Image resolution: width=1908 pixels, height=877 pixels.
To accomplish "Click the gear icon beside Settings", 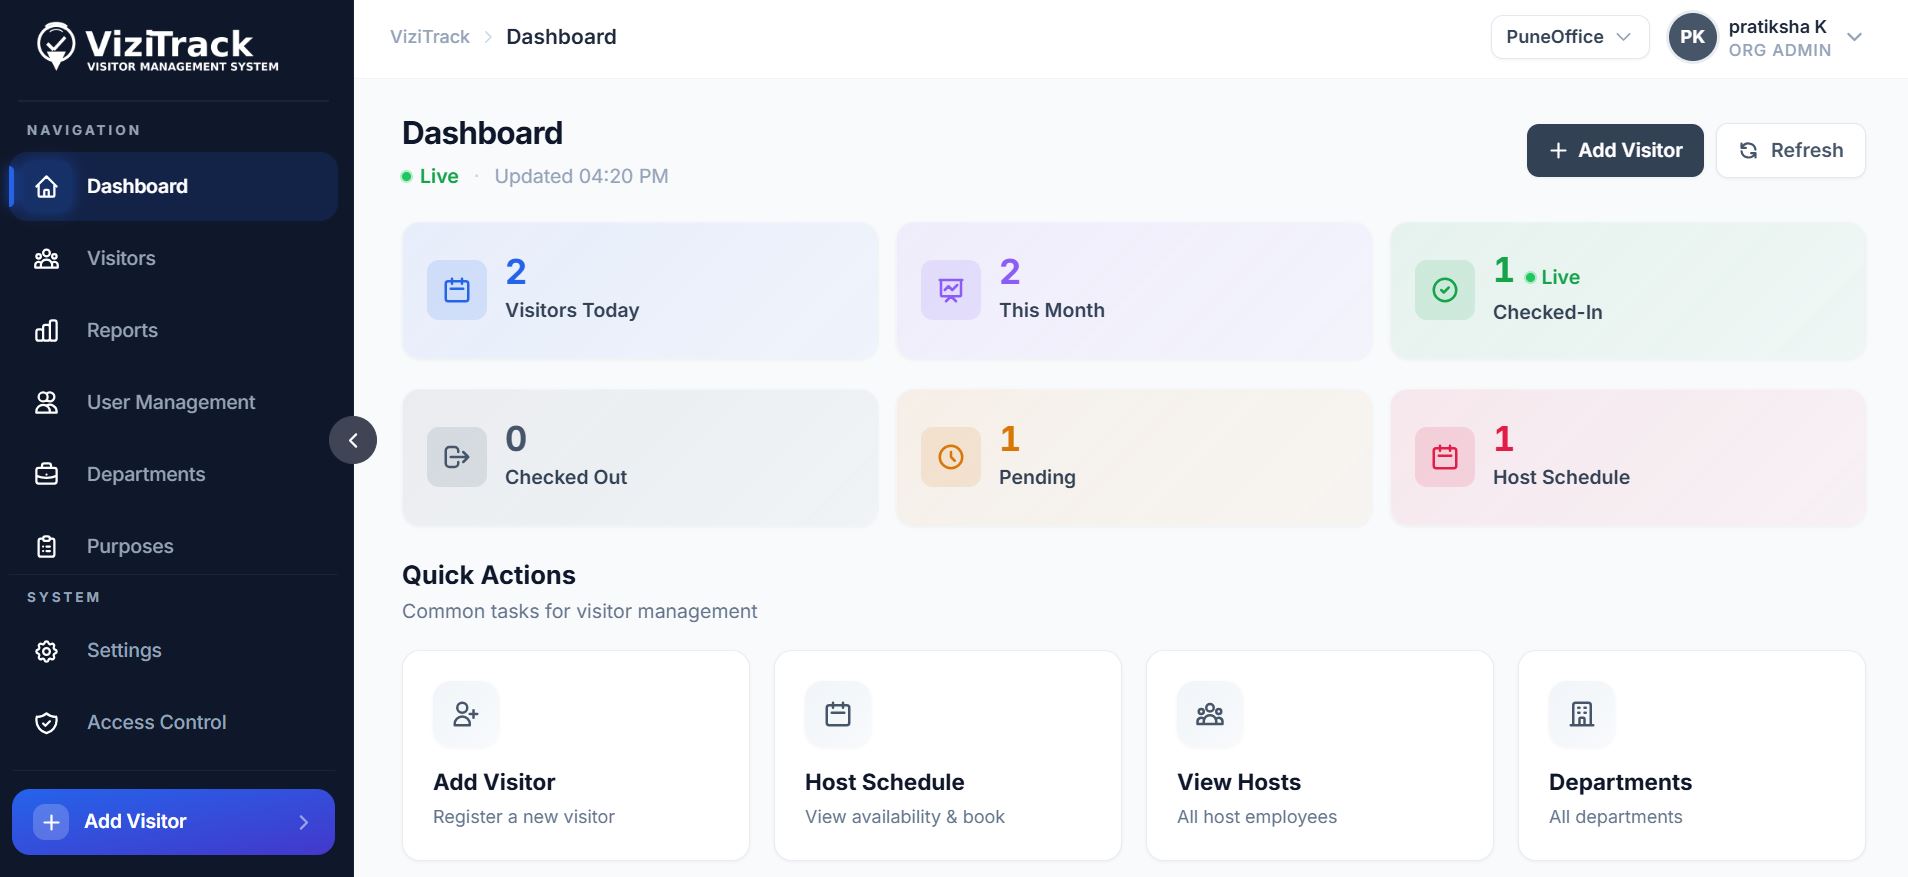I will tap(46, 651).
